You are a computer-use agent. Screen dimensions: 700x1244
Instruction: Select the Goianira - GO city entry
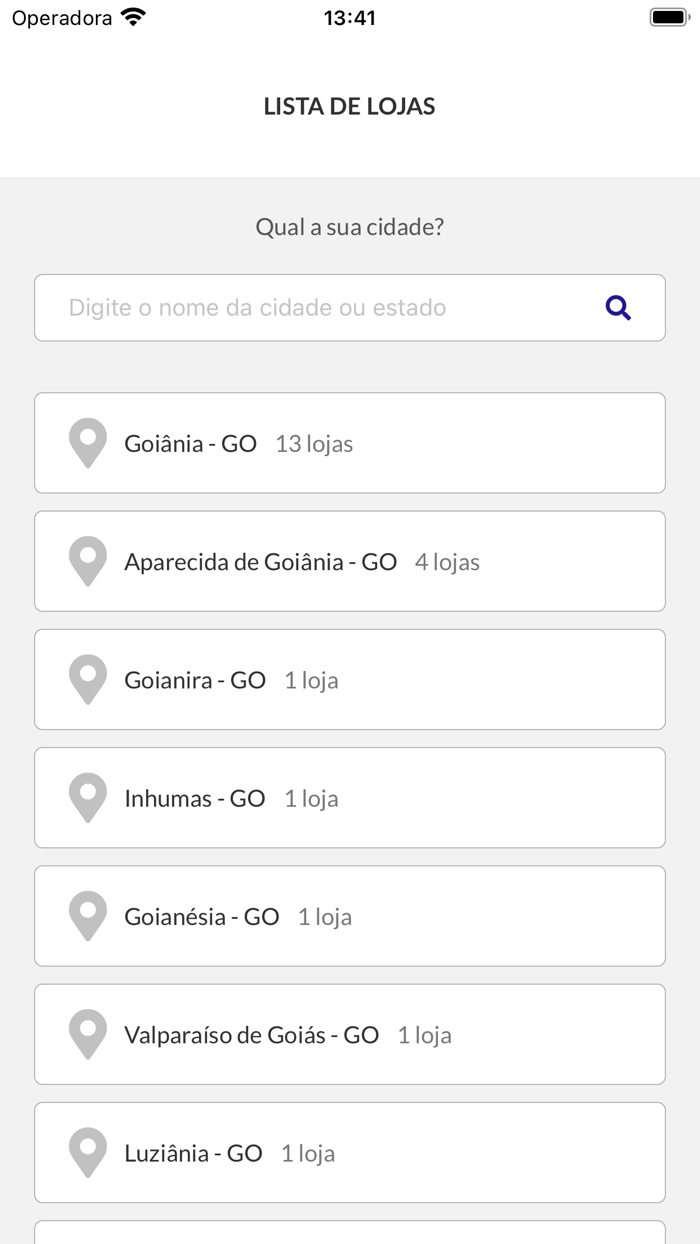[x=350, y=679]
